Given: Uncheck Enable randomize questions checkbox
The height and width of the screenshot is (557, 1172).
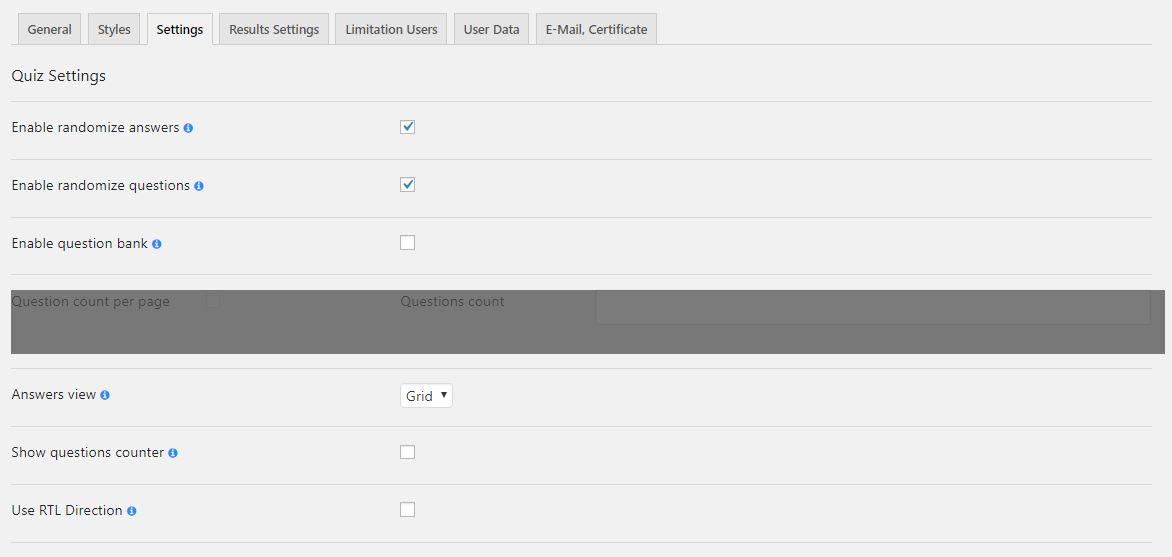Looking at the screenshot, I should point(407,185).
